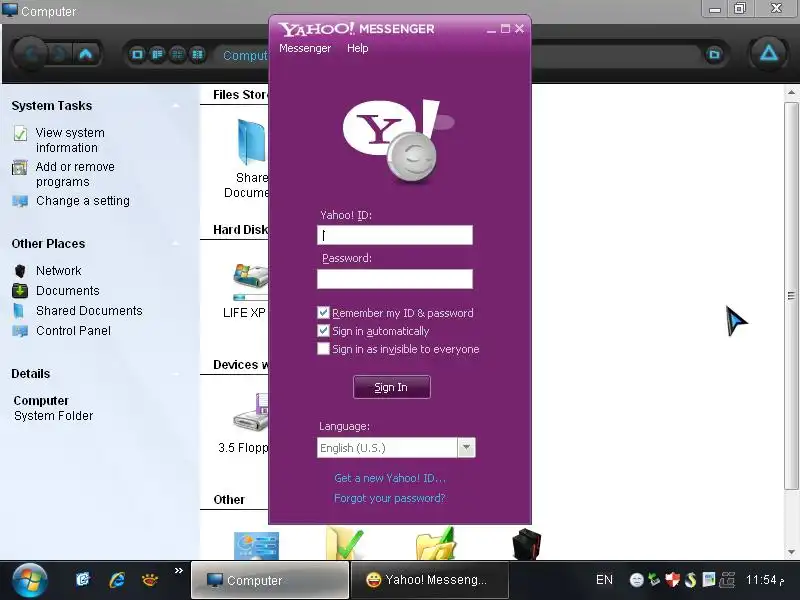
Task: Click the Forward arrow in Computer window
Action: click(60, 54)
